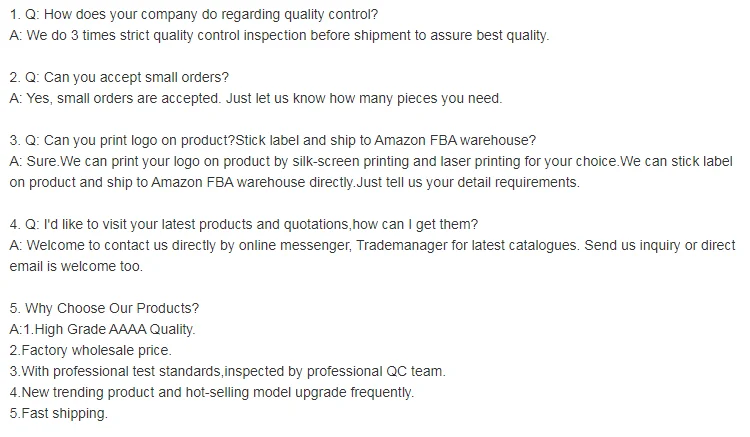Click the answer about 3 times inspection
This screenshot has height=437, width=750.
279,35
